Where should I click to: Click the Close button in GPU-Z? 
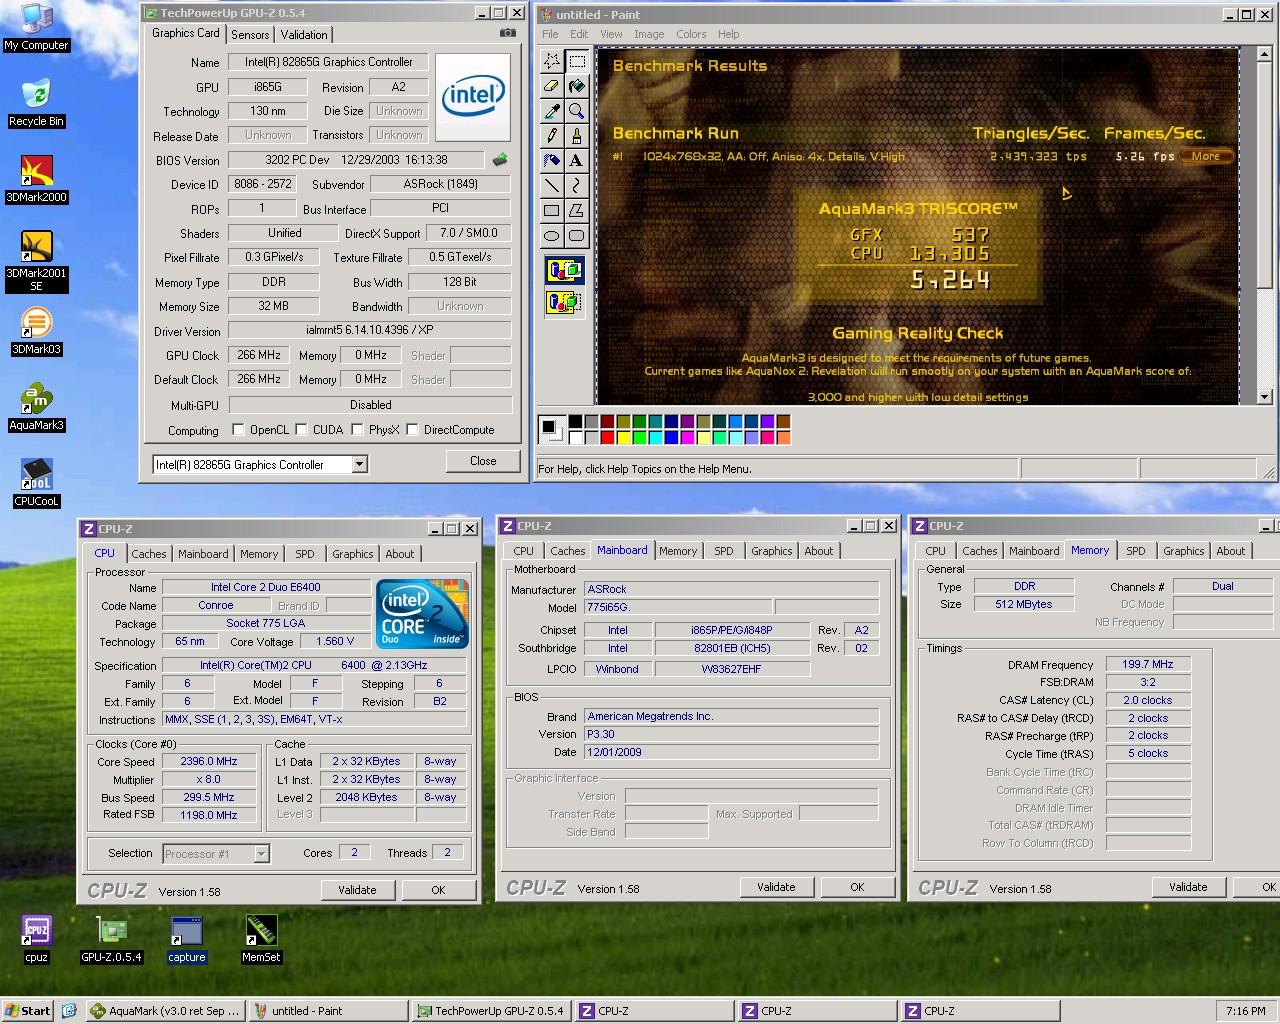click(x=483, y=461)
